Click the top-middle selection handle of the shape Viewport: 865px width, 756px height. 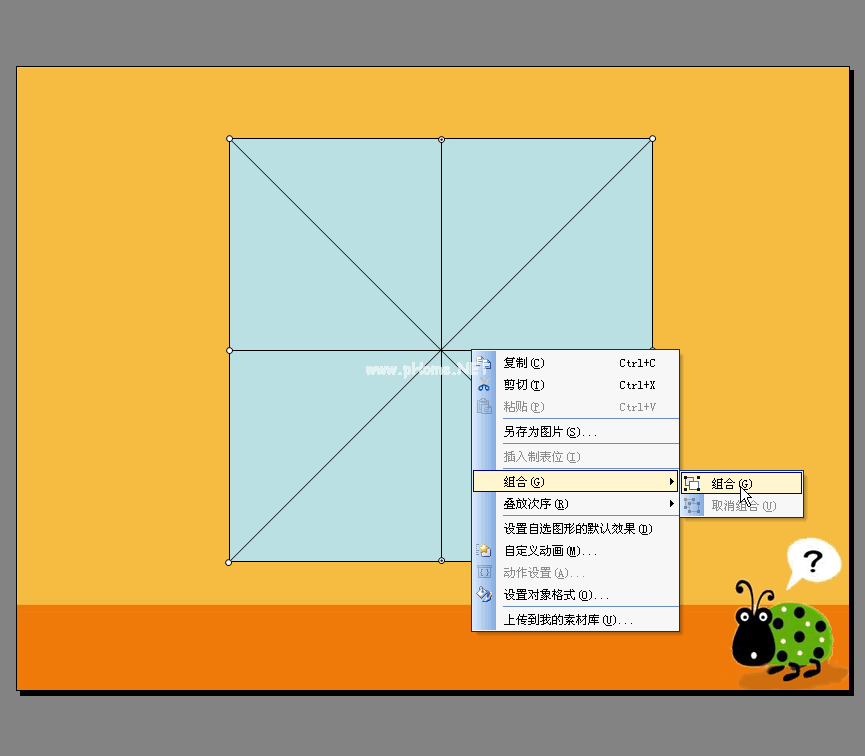point(441,139)
